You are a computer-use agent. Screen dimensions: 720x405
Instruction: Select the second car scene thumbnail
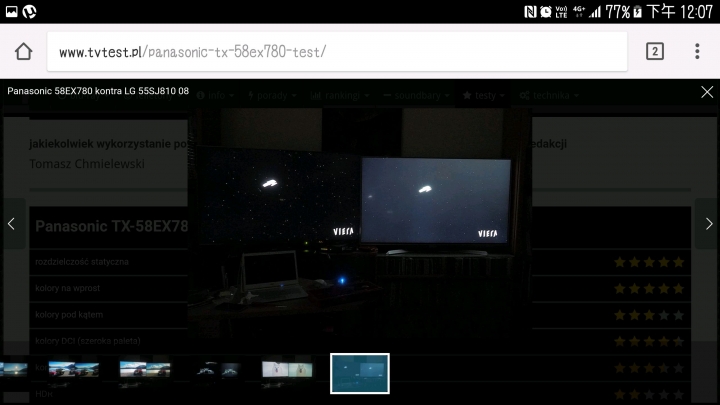click(x=145, y=369)
